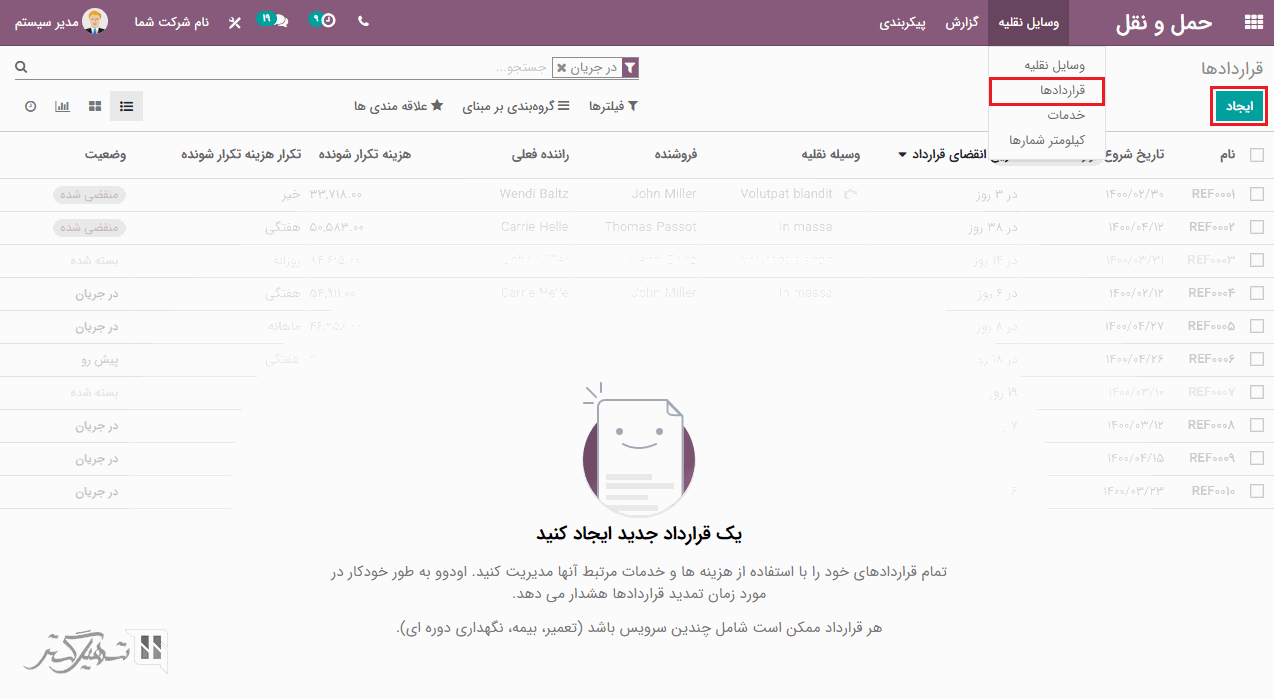The width and height of the screenshot is (1274, 699).
Task: Check the box for contract REF0001
Action: [1256, 194]
